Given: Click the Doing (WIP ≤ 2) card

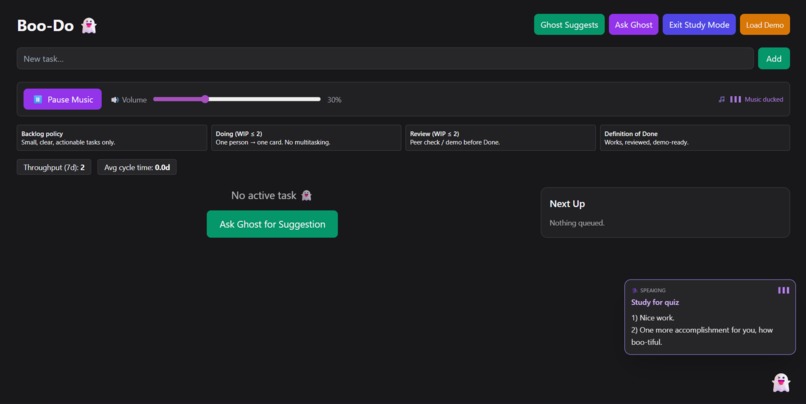Looking at the screenshot, I should pyautogui.click(x=306, y=138).
